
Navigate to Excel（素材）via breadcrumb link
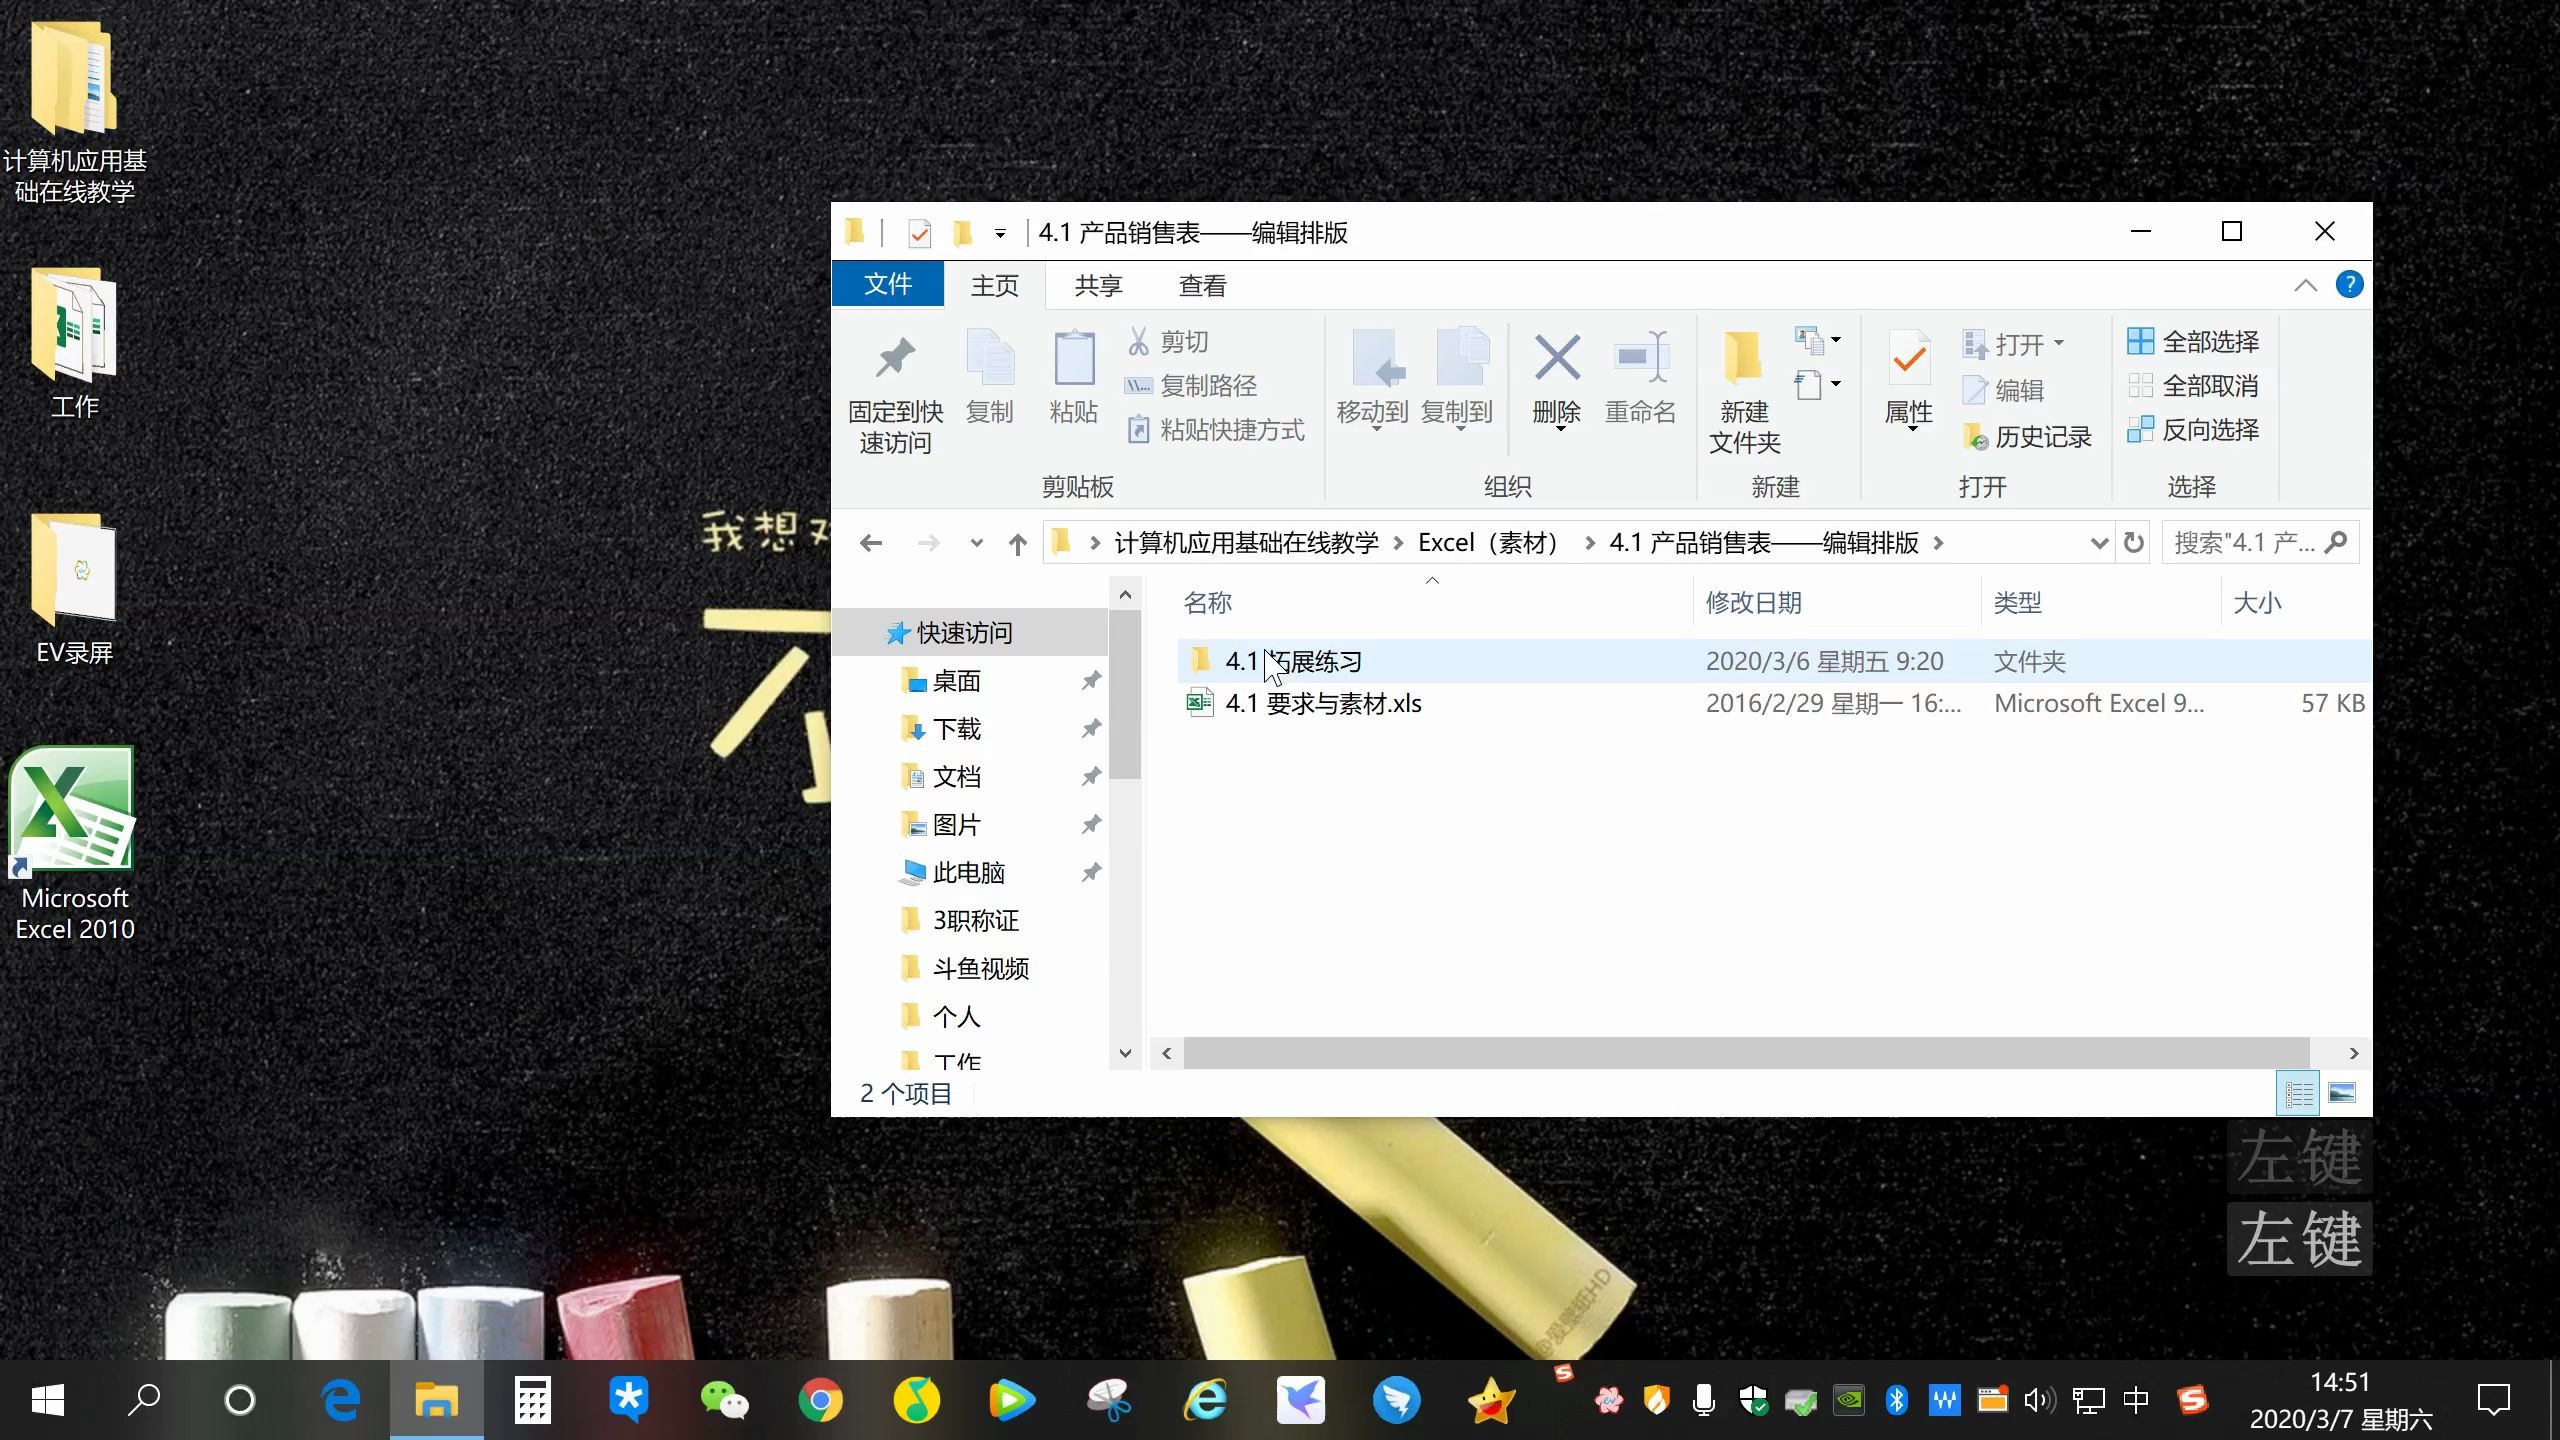(x=1489, y=542)
